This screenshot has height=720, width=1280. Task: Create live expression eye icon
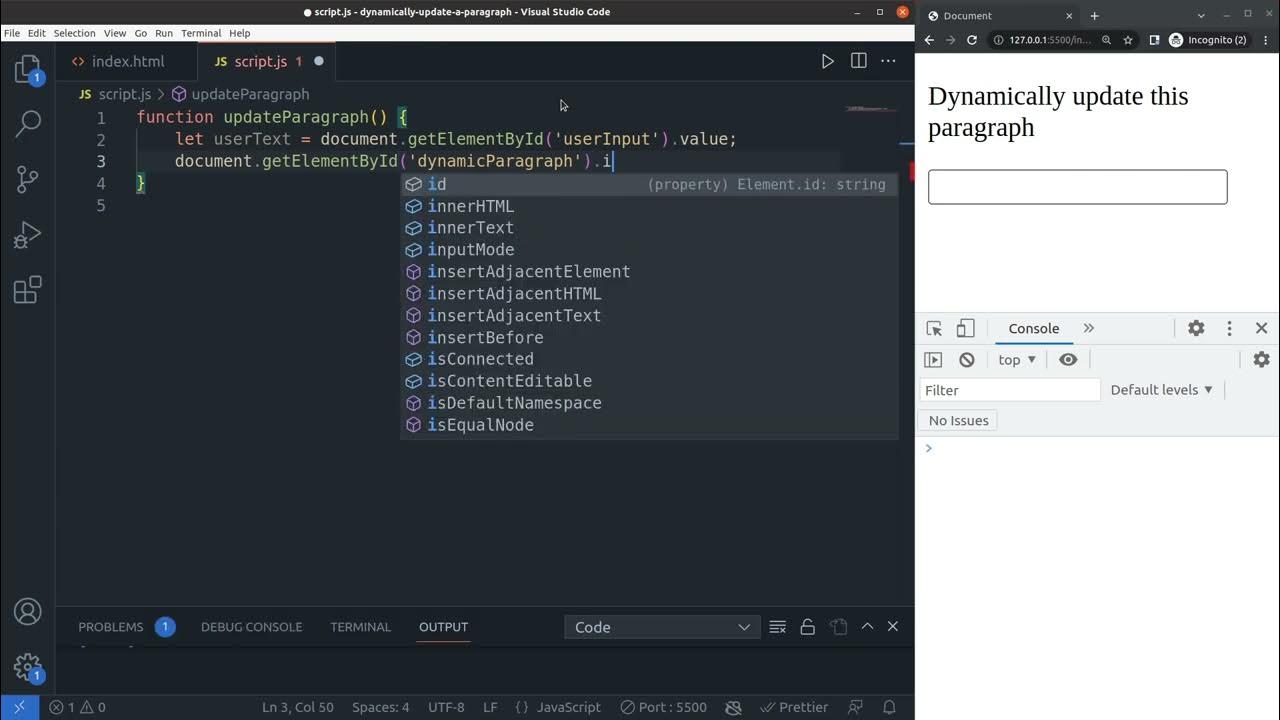(1068, 360)
